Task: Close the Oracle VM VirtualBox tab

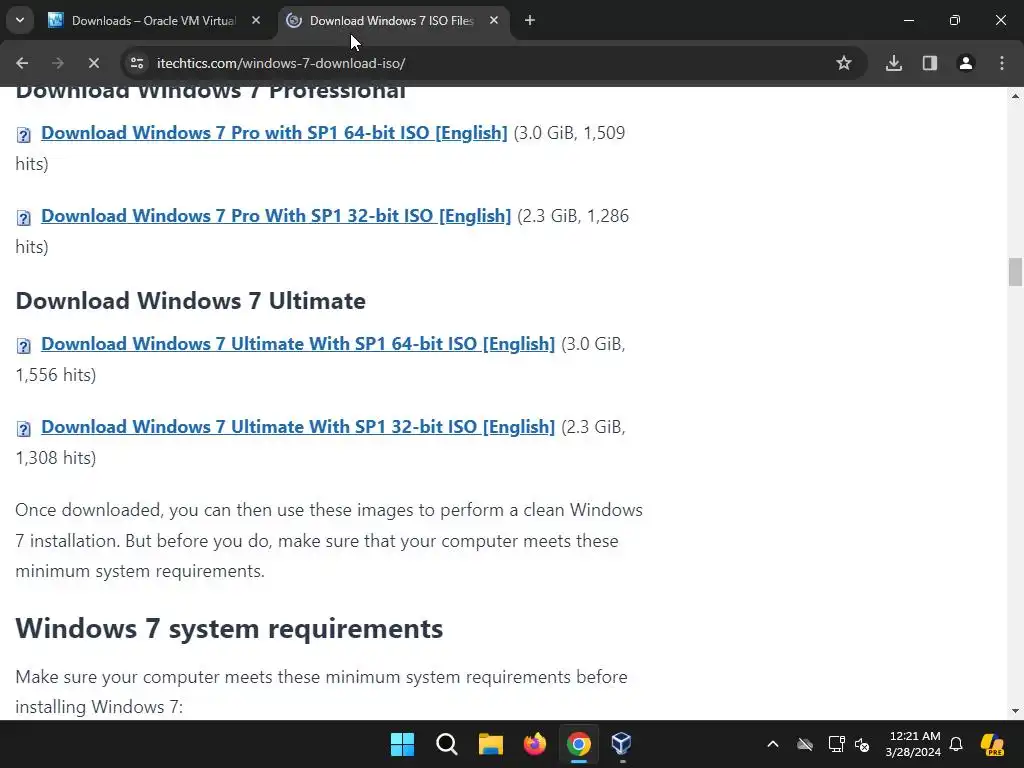Action: point(256,21)
